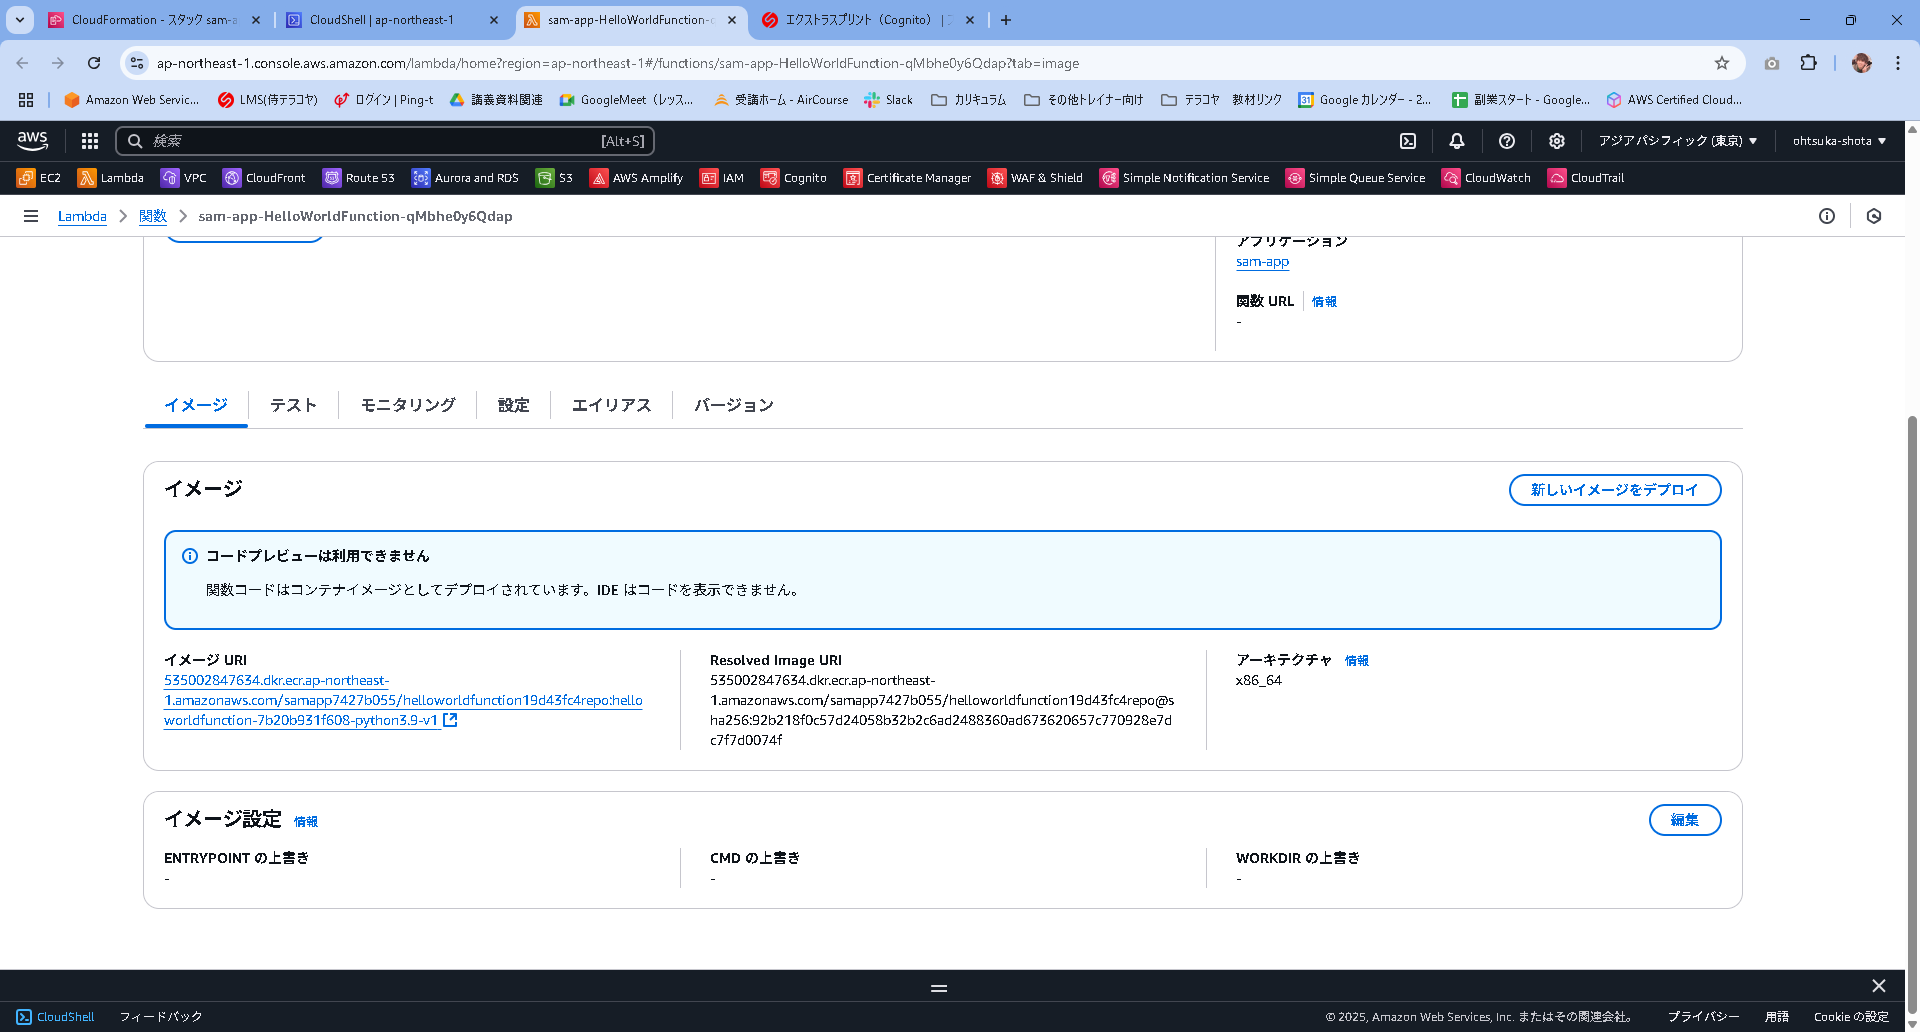Open CloudShell from the footer bar
The height and width of the screenshot is (1032, 1920).
tap(56, 1017)
